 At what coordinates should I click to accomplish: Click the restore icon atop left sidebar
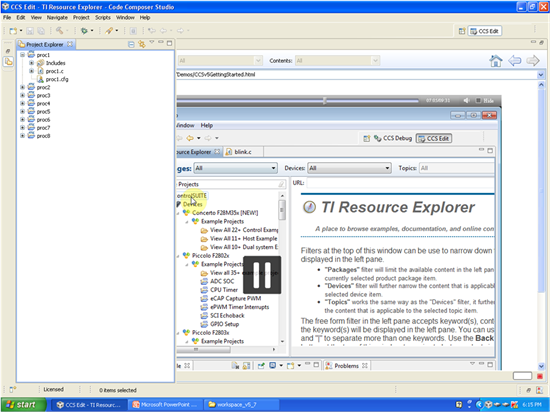coord(8,51)
